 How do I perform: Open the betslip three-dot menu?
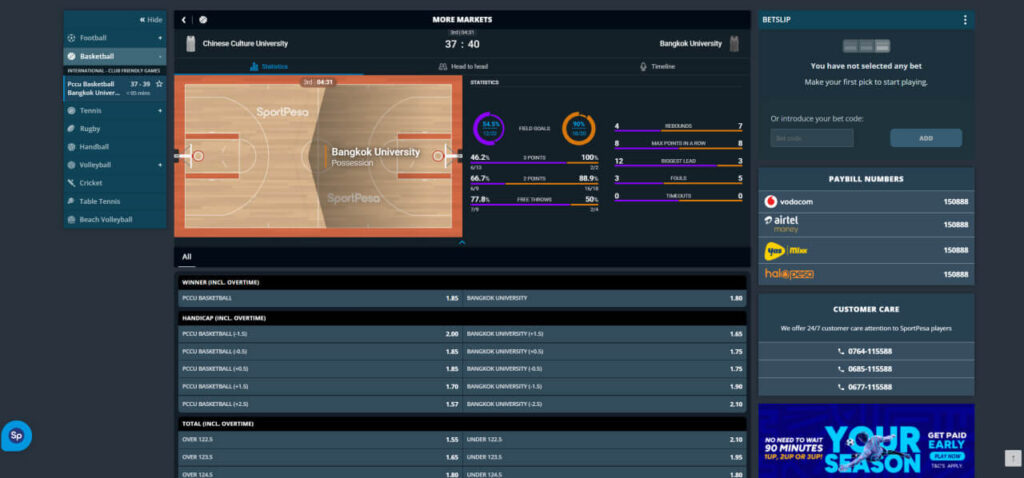pos(965,20)
